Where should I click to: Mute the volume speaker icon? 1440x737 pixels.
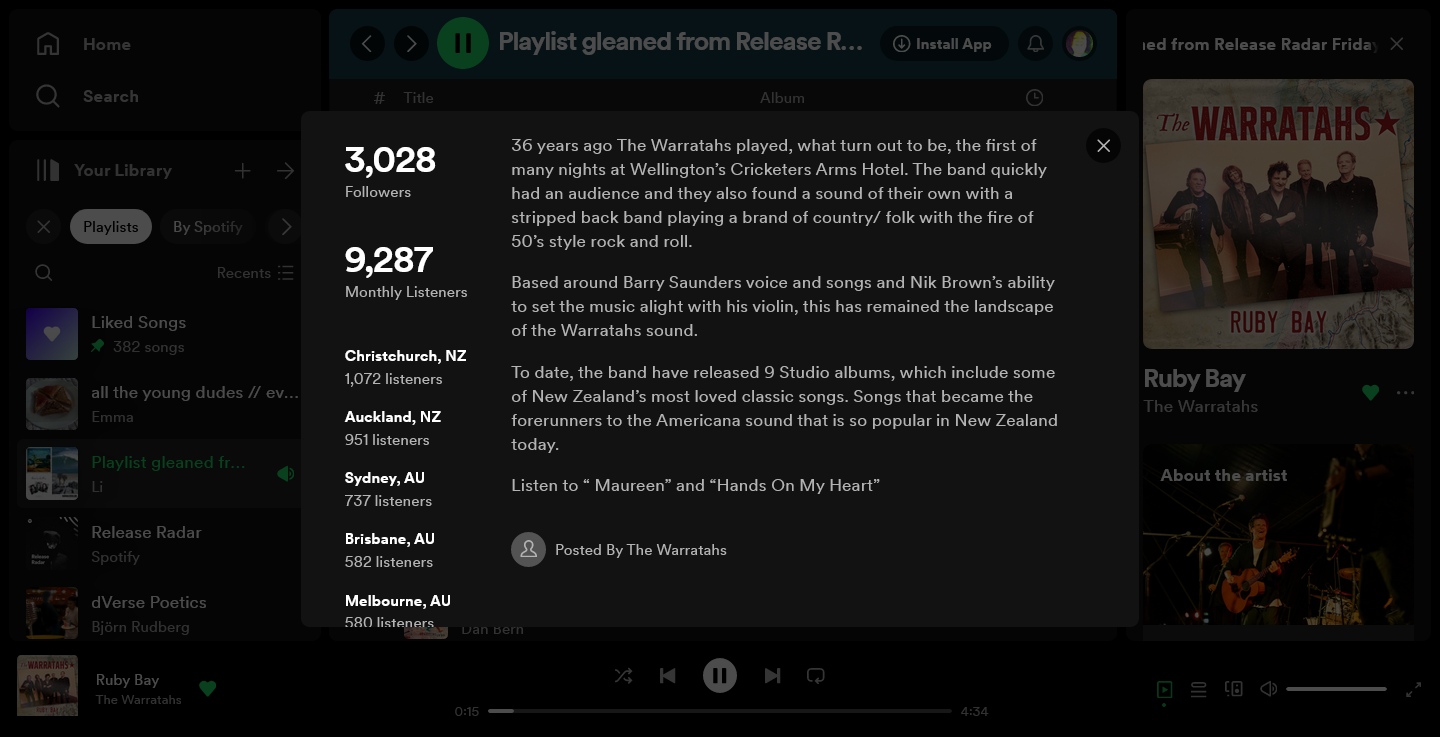coord(1268,689)
